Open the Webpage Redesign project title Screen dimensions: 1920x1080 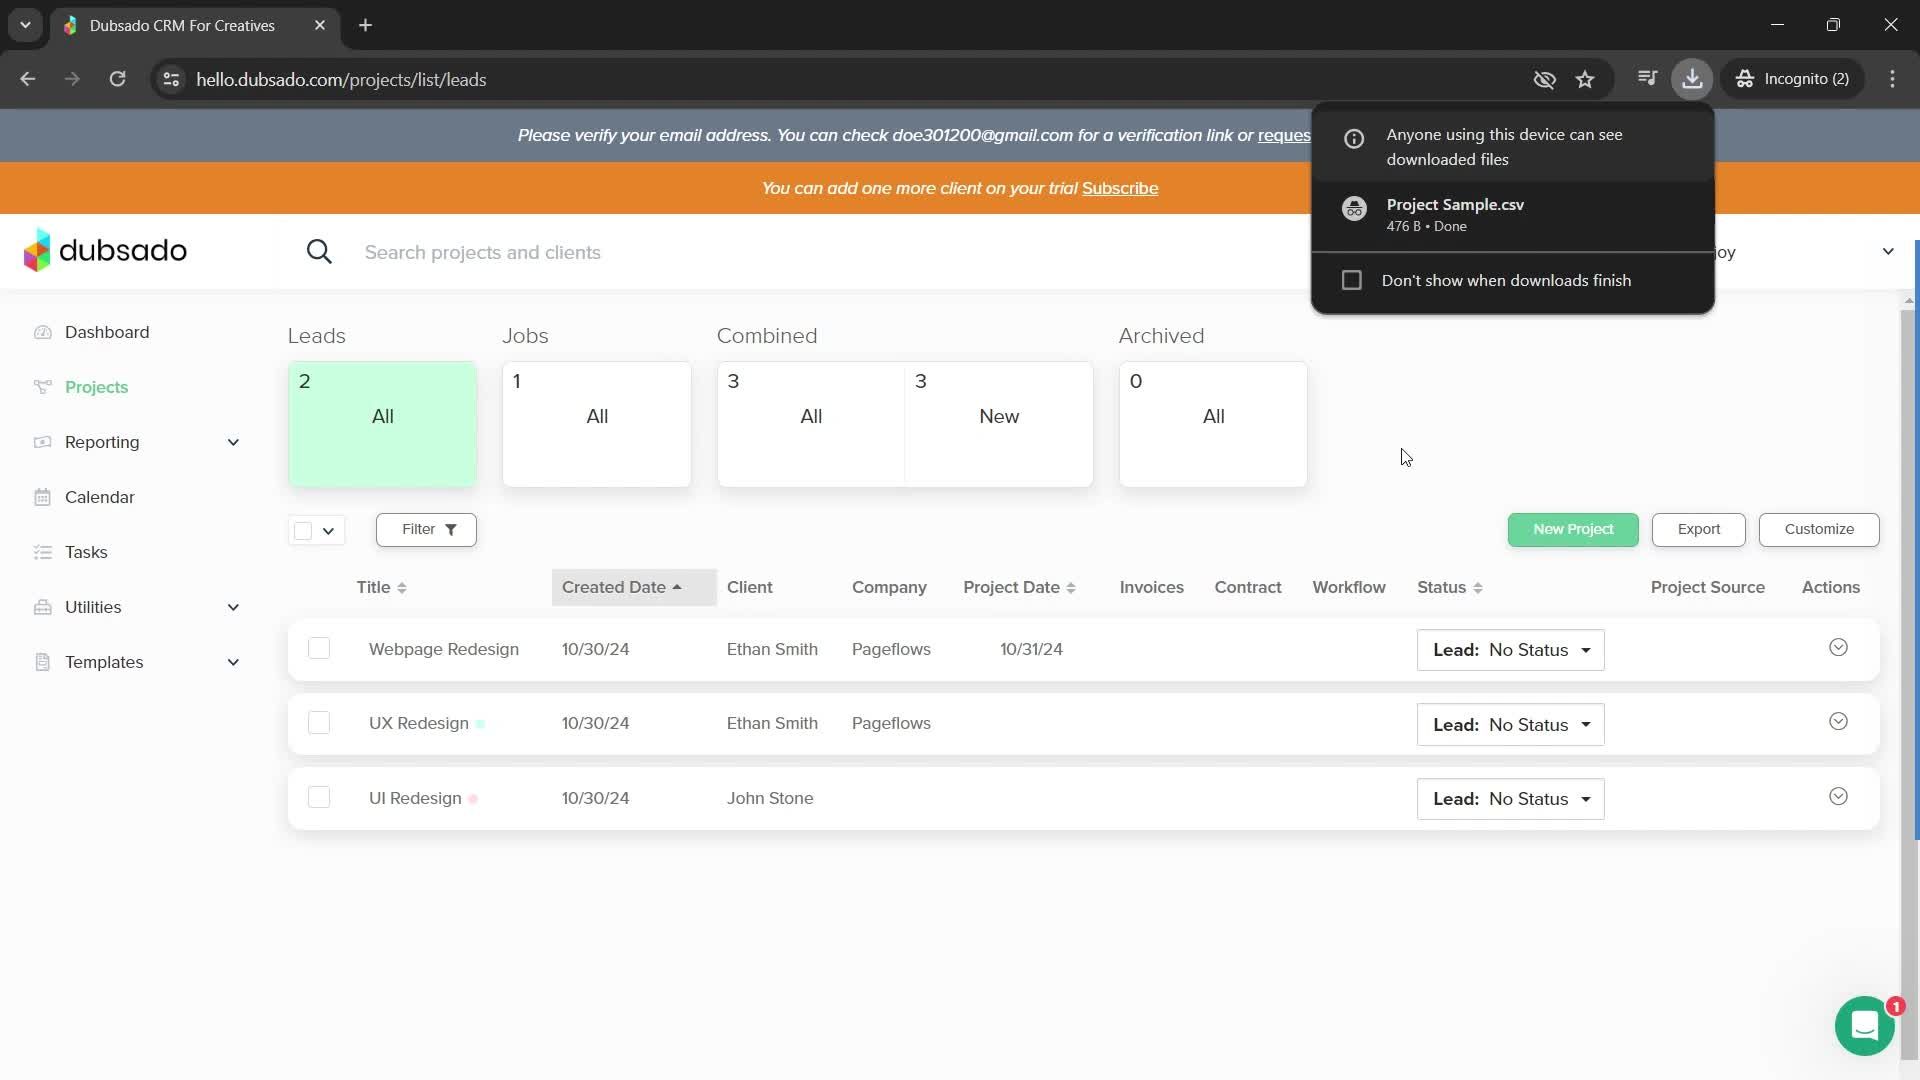point(444,649)
